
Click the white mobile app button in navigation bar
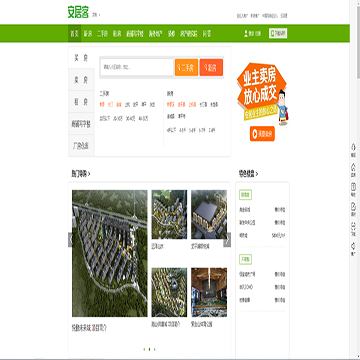tap(278, 33)
